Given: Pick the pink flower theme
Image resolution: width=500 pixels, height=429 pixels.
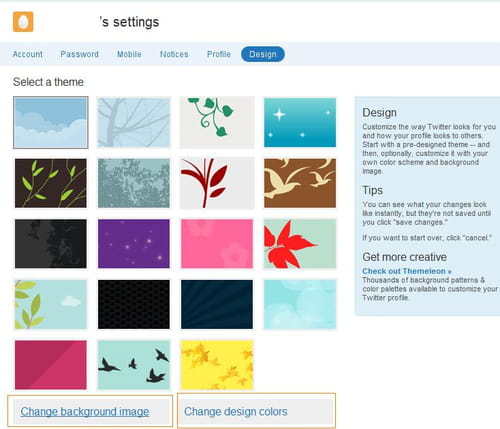Looking at the screenshot, I should click(x=217, y=244).
